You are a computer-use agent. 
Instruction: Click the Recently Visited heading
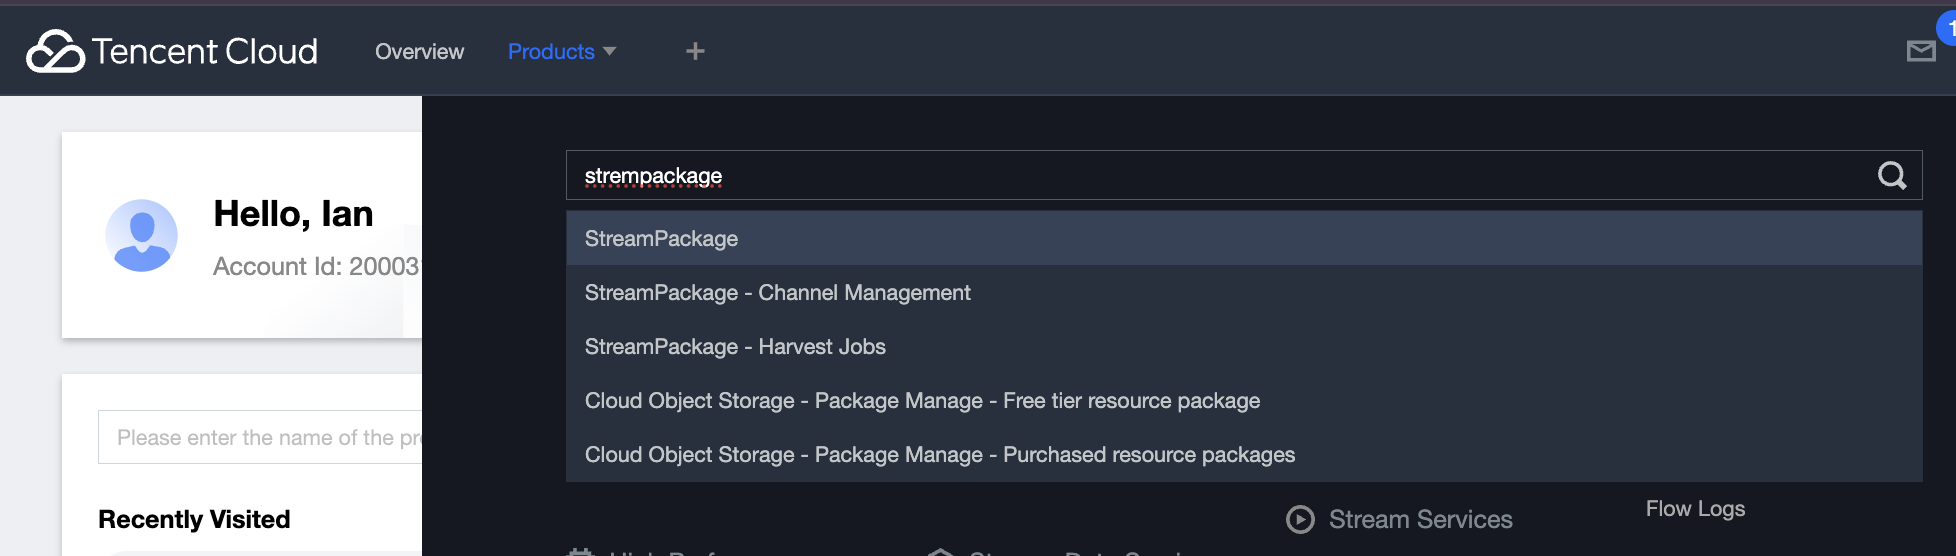pos(194,519)
